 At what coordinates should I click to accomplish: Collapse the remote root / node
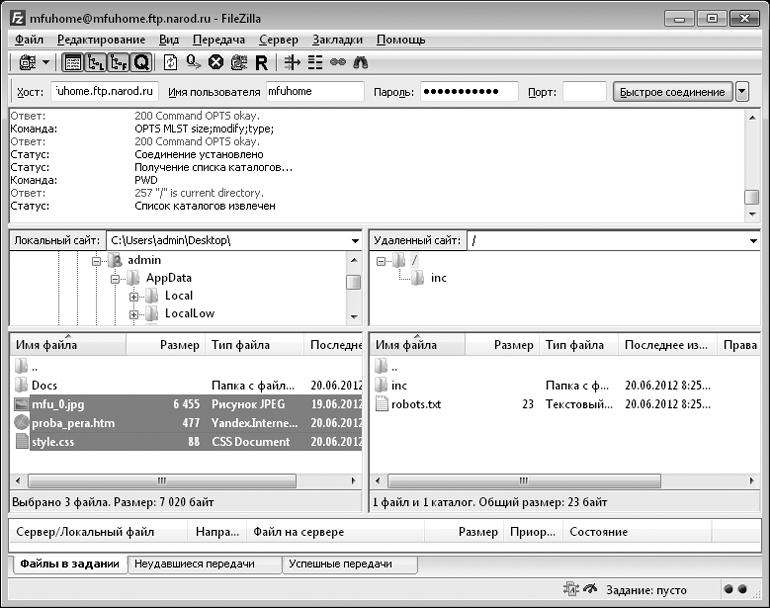coord(381,261)
